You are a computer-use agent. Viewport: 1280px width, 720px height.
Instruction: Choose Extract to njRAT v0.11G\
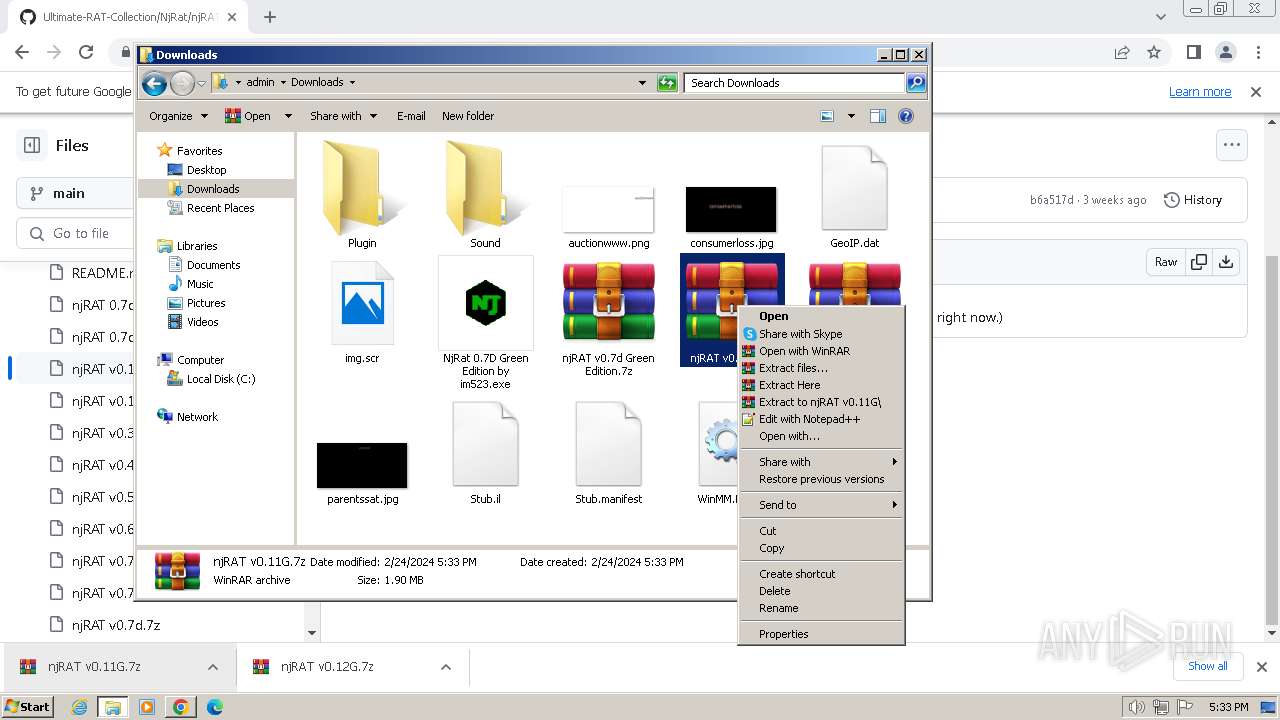pos(821,402)
